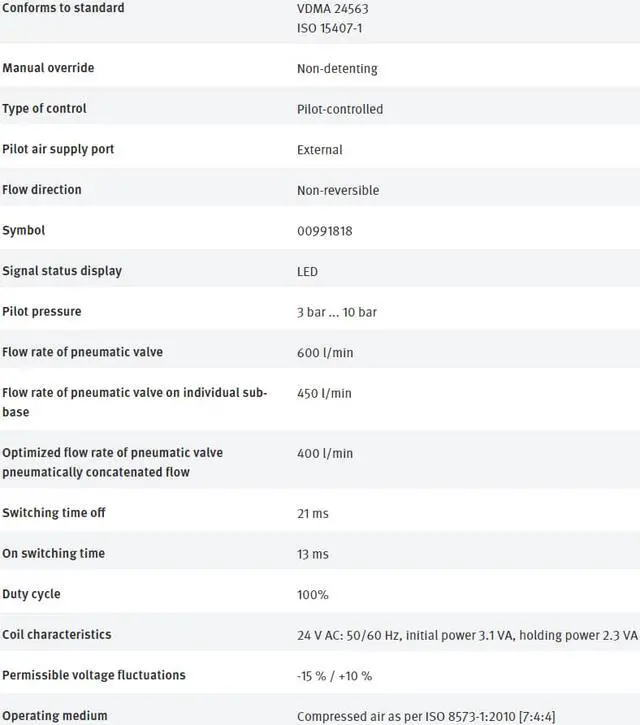Click the '600 l/min' flow rate value
The height and width of the screenshot is (725, 640).
(325, 353)
